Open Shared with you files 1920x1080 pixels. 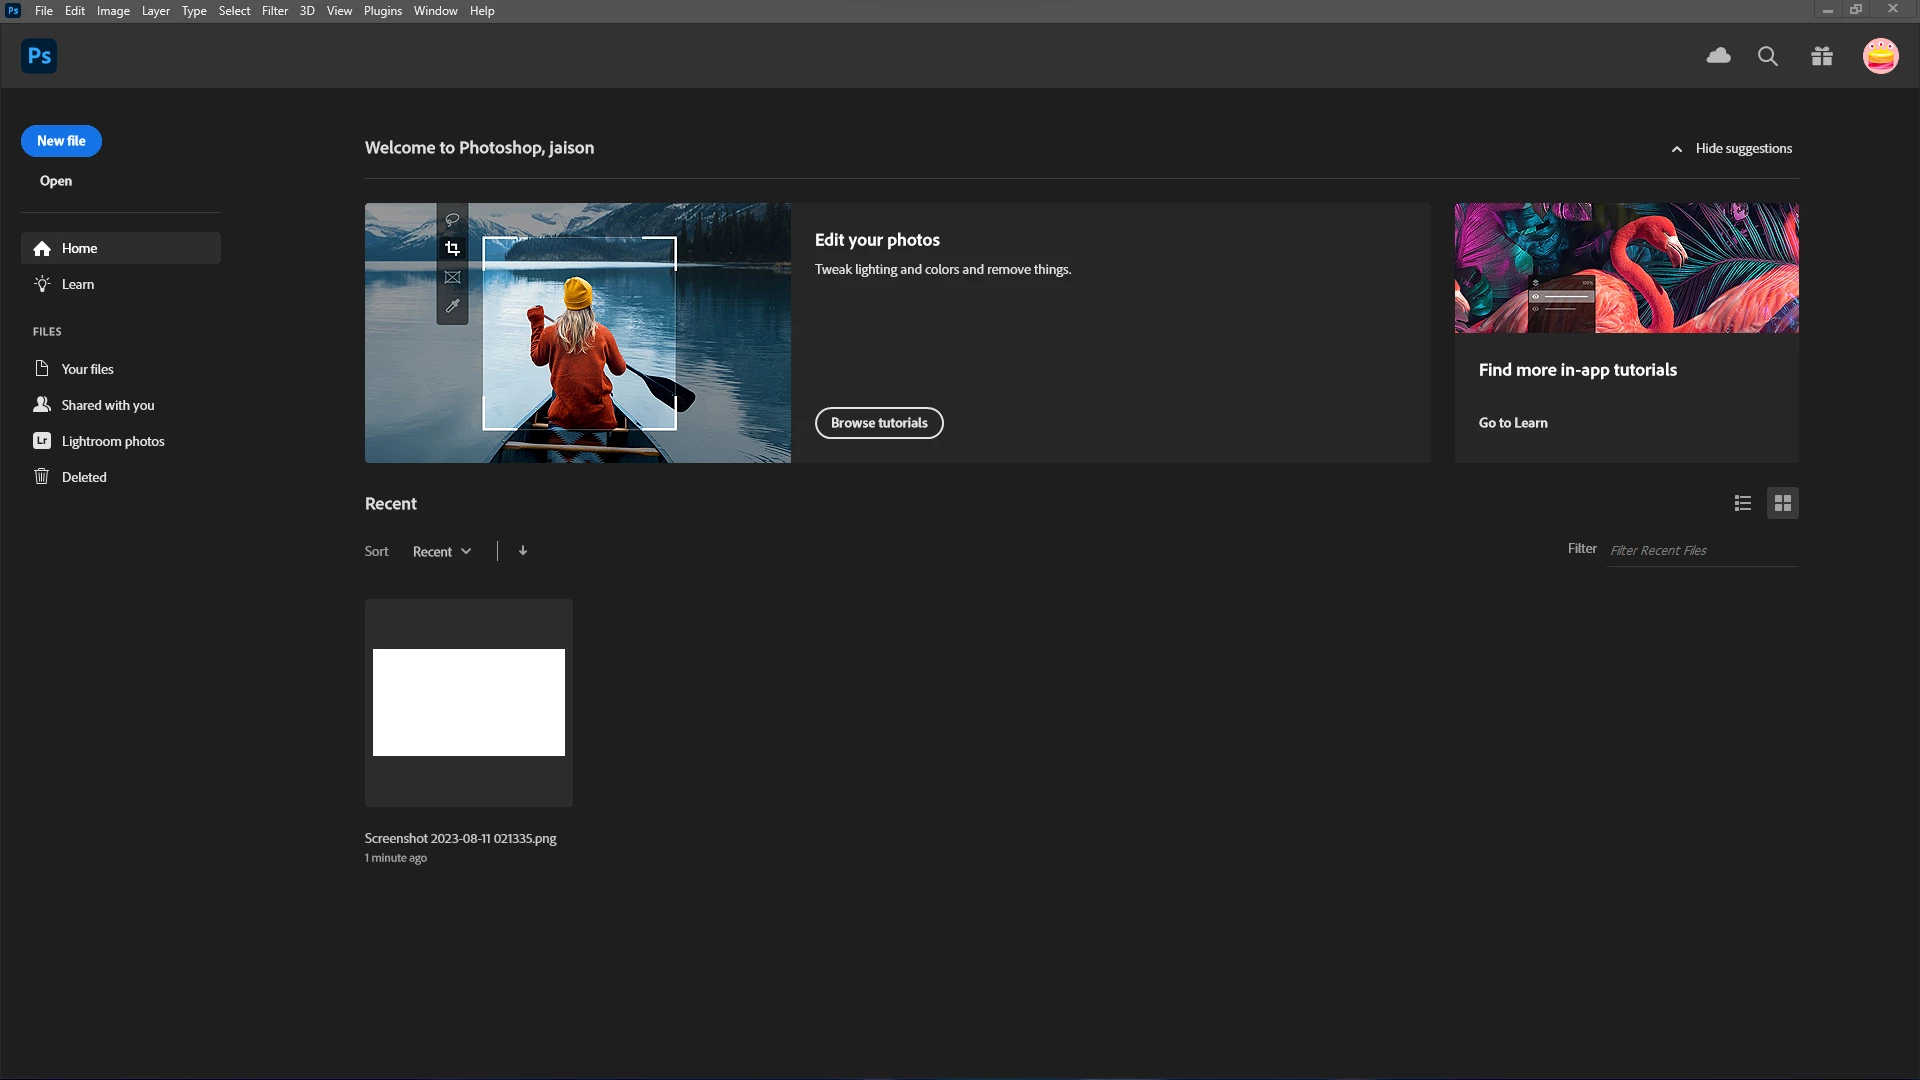pyautogui.click(x=107, y=405)
